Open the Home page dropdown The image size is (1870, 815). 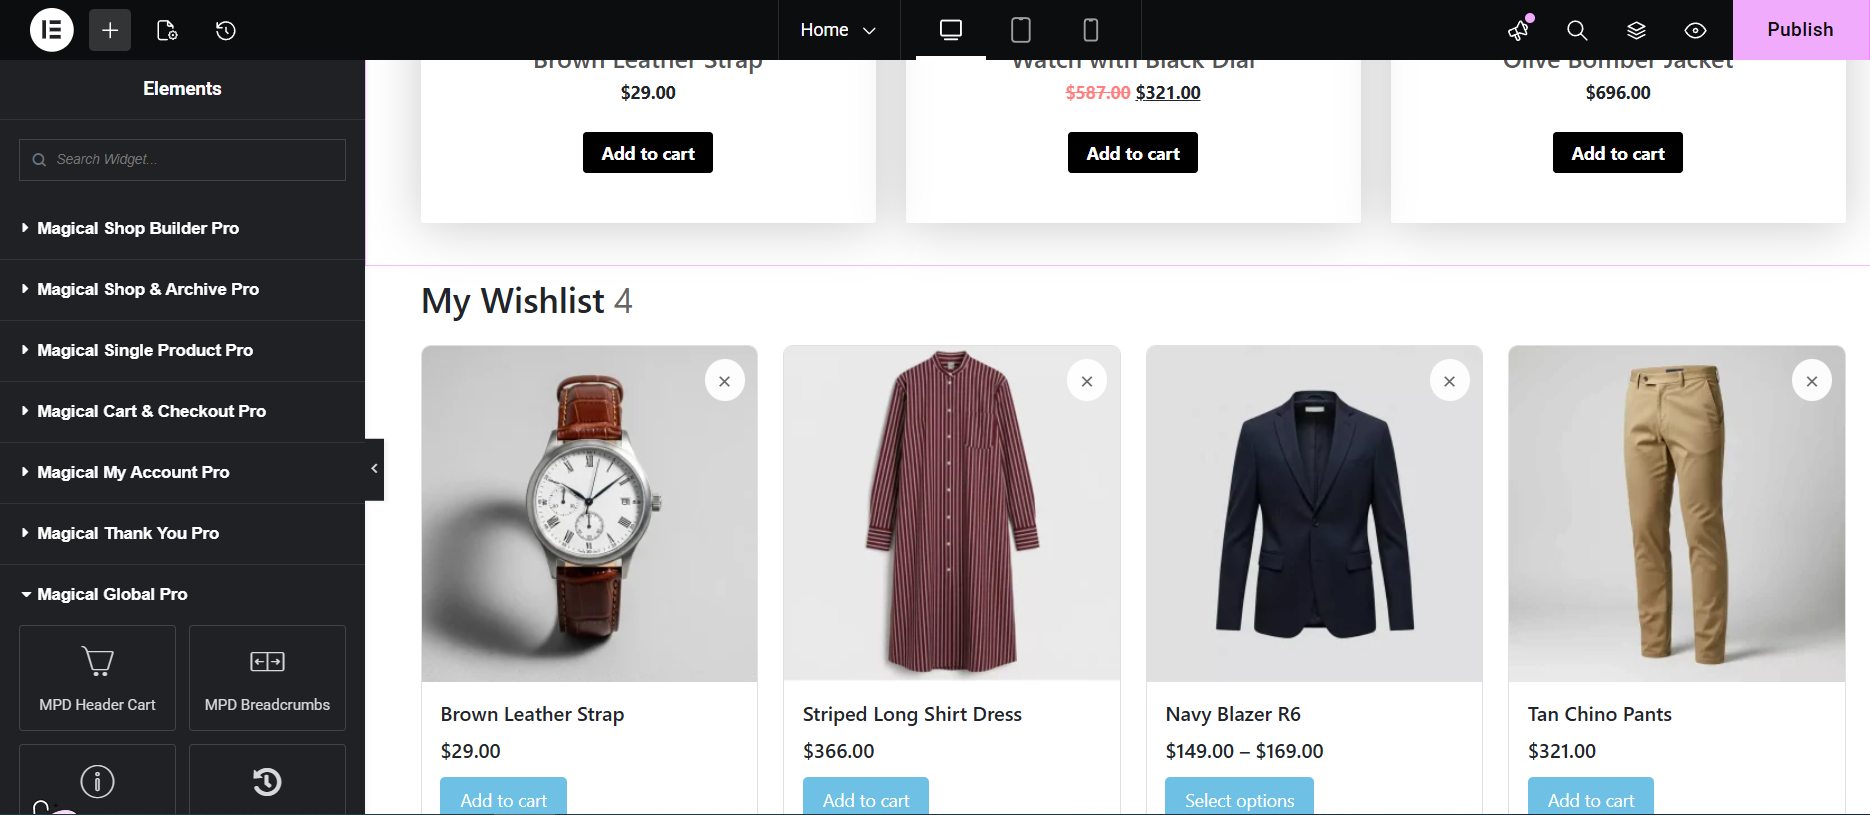(x=838, y=30)
